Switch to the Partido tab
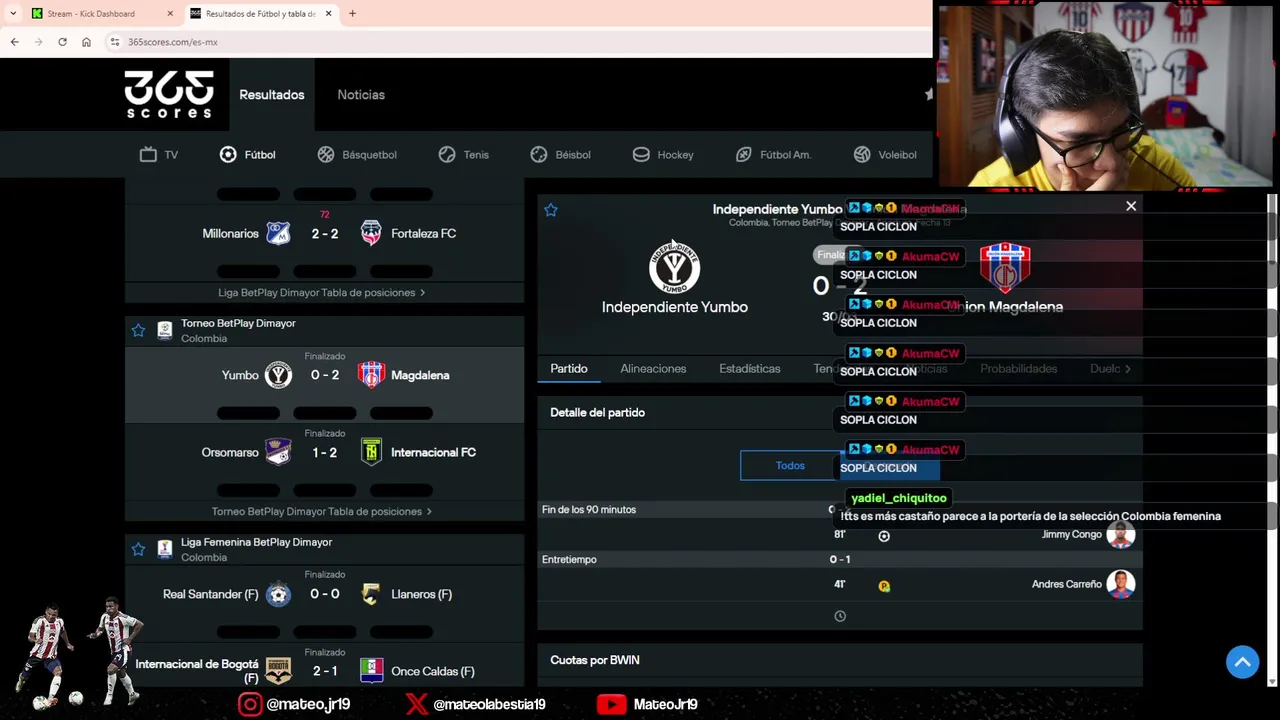 click(569, 369)
